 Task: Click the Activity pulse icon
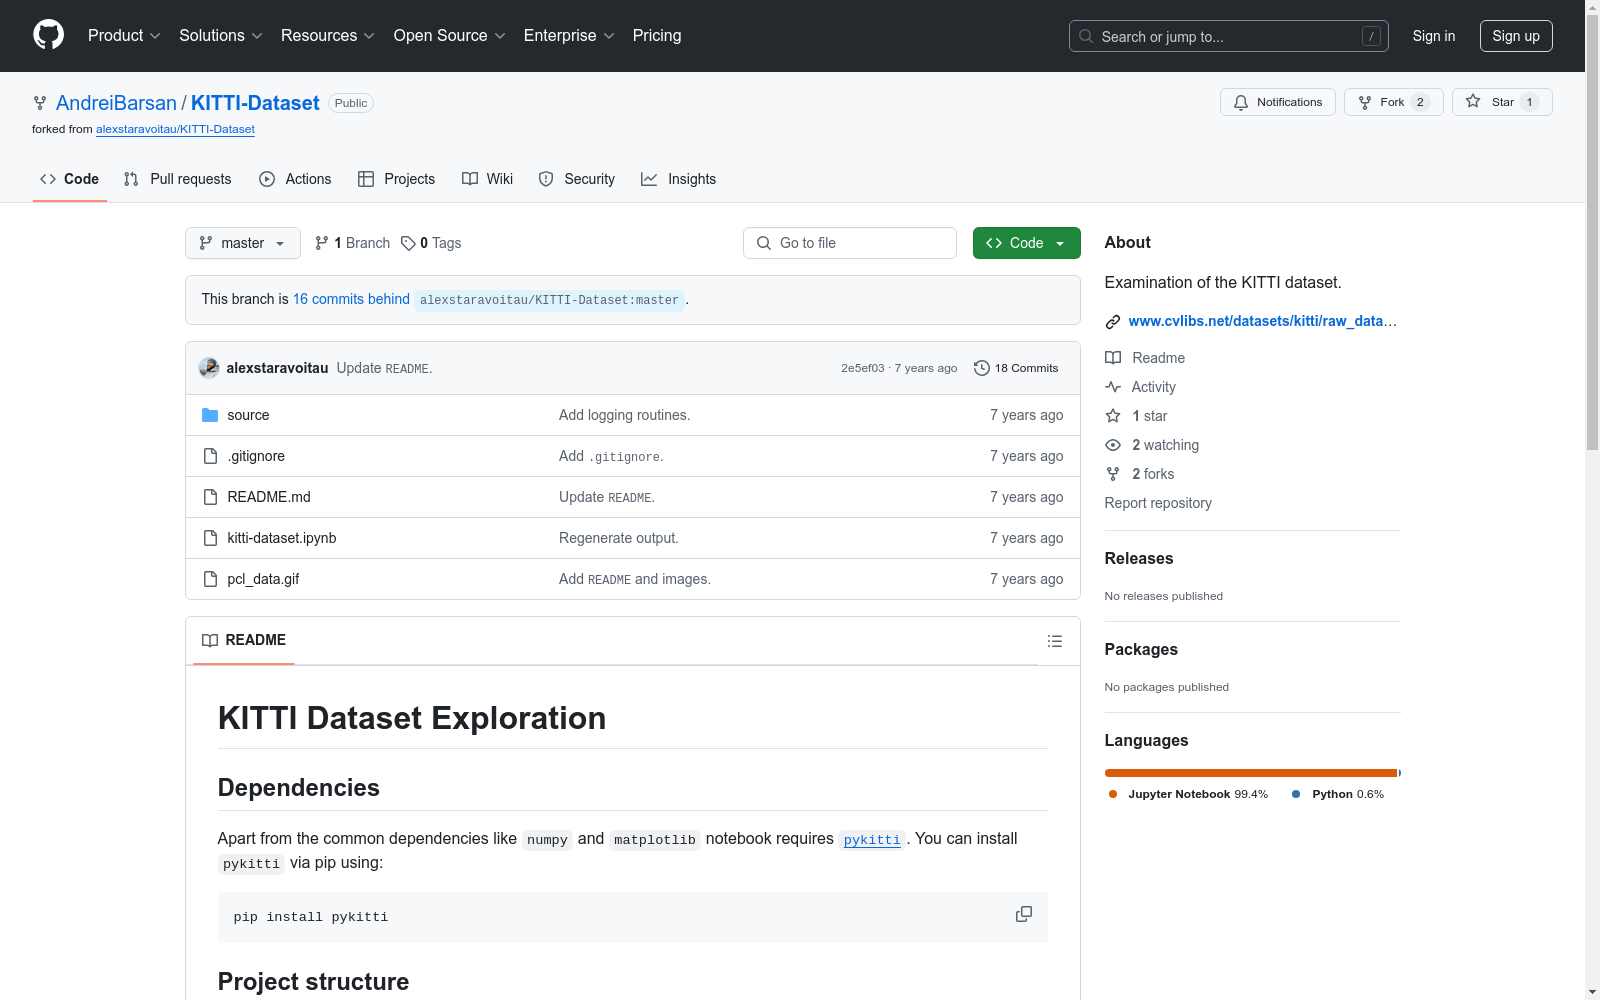pyautogui.click(x=1113, y=387)
